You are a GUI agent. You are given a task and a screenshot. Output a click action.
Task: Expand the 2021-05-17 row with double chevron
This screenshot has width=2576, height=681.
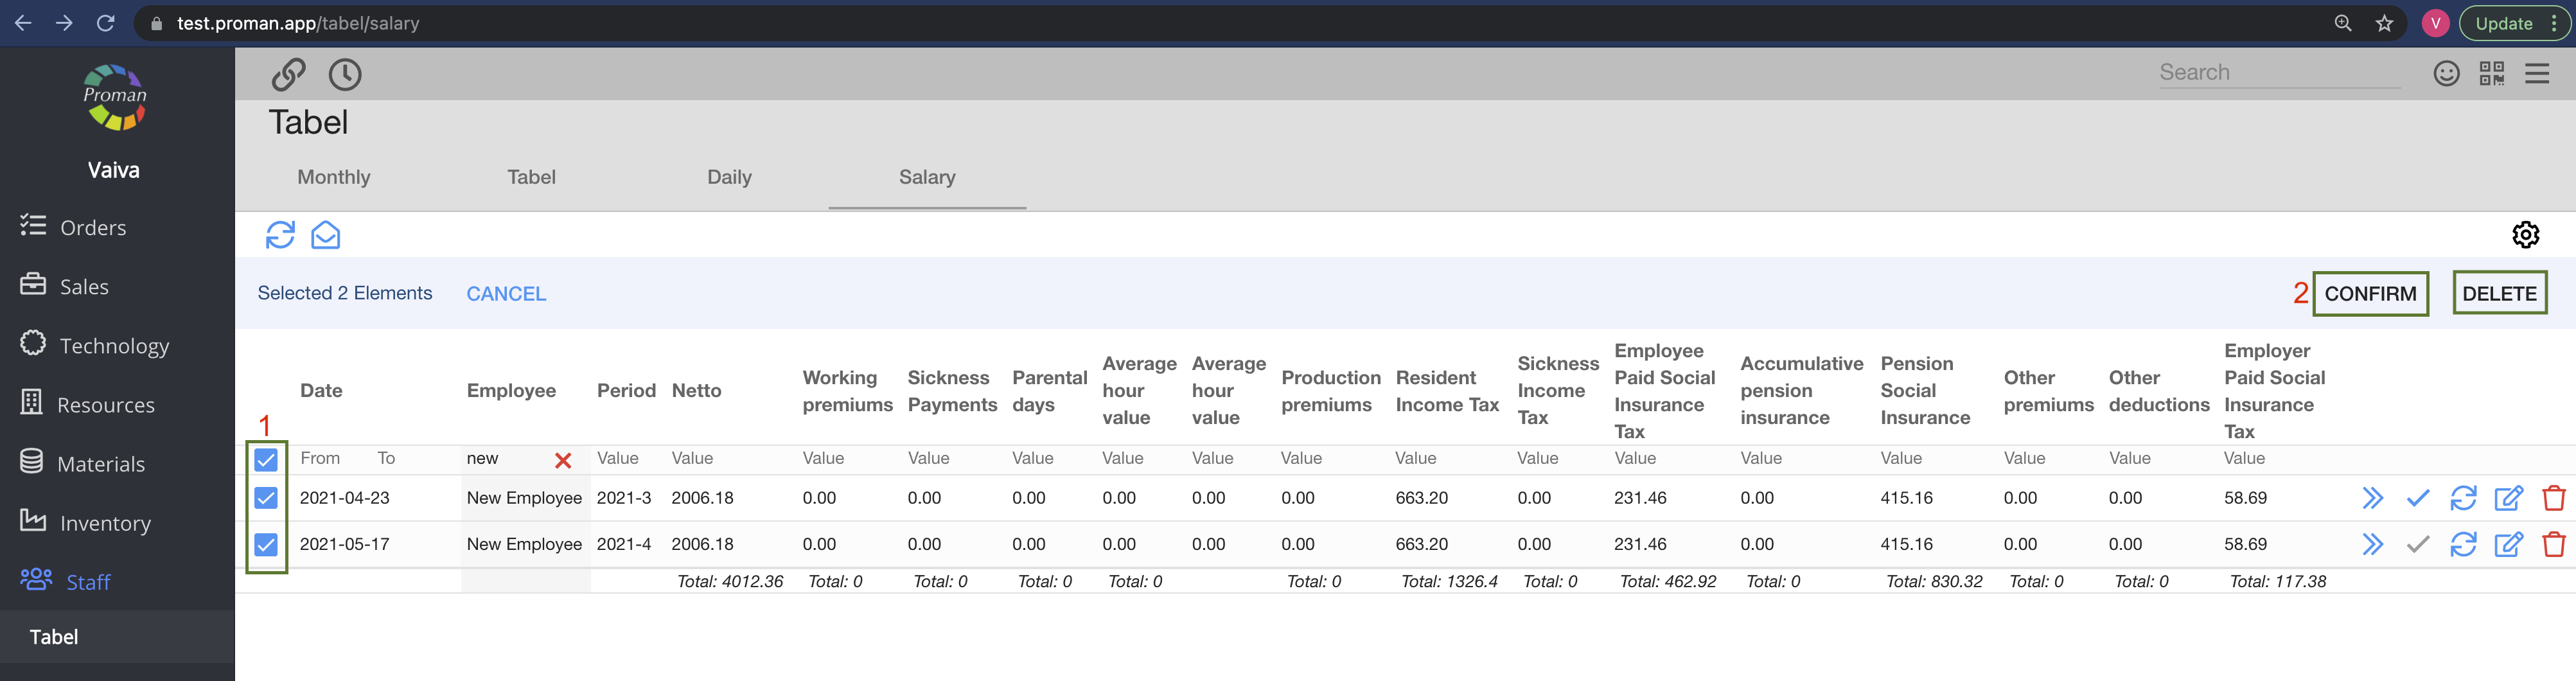click(2372, 544)
